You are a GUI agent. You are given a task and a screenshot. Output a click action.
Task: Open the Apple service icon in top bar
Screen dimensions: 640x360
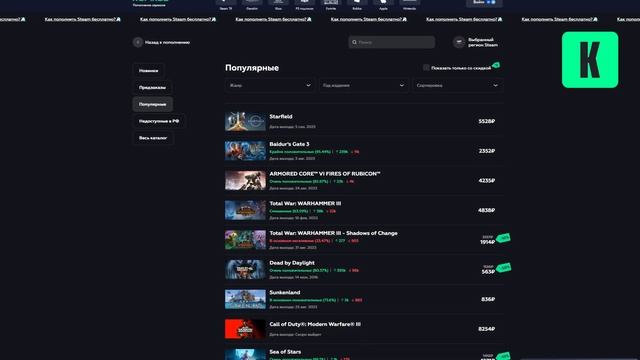point(383,3)
